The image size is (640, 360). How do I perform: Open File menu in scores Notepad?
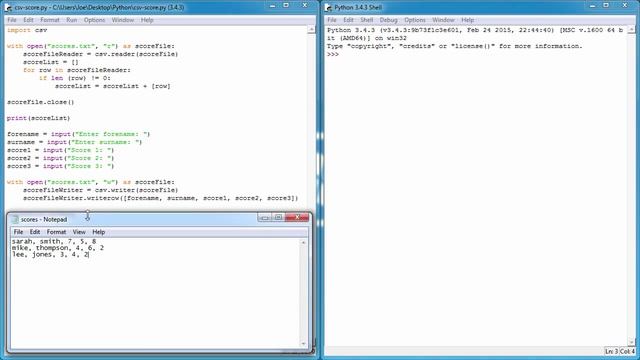pyautogui.click(x=18, y=232)
